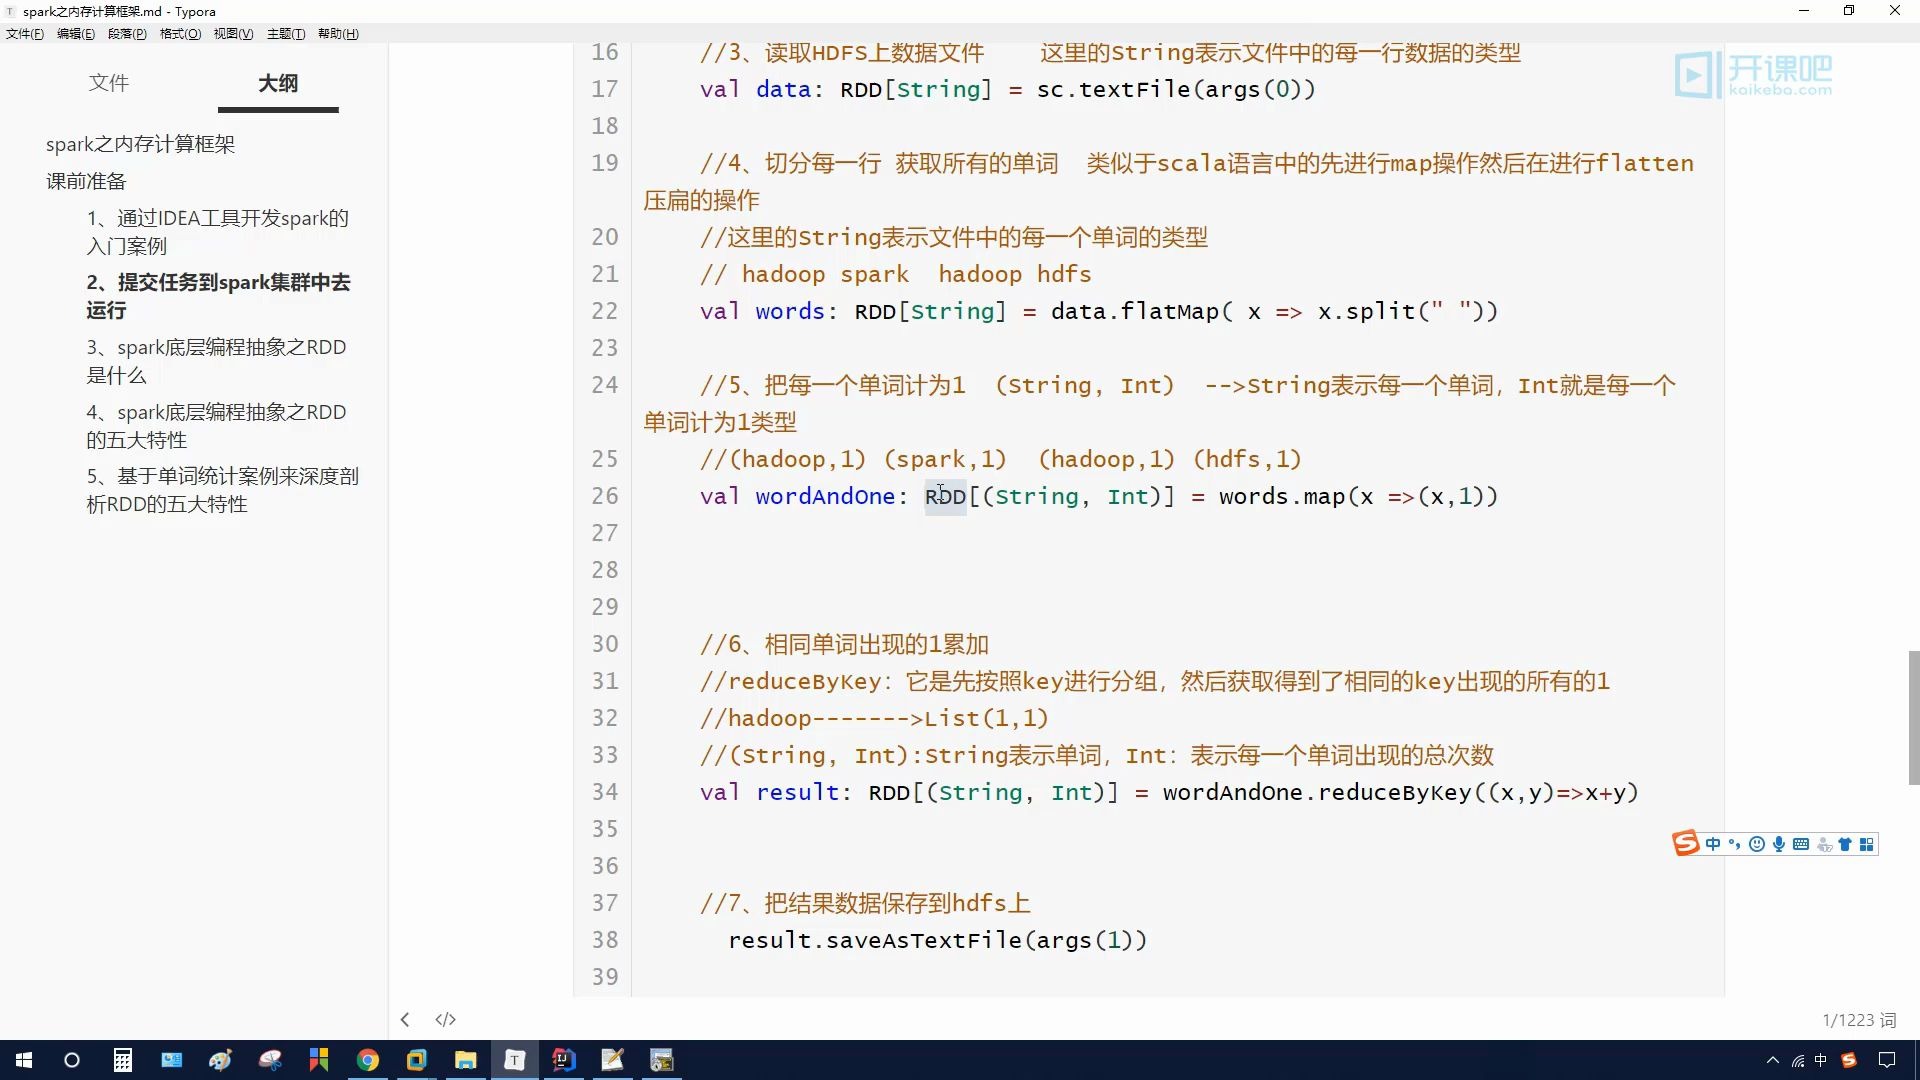This screenshot has width=1920, height=1080.
Task: Click comment '// hadoop spark hadoop hdfs'
Action: [895, 274]
